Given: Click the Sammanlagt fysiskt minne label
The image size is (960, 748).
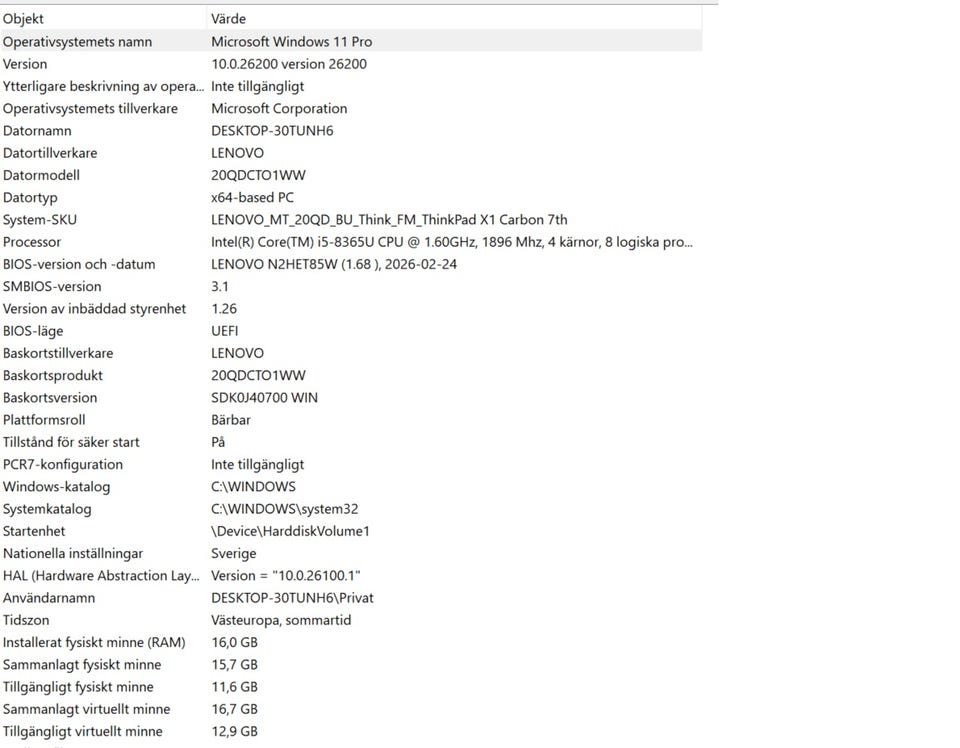Looking at the screenshot, I should coord(81,665).
